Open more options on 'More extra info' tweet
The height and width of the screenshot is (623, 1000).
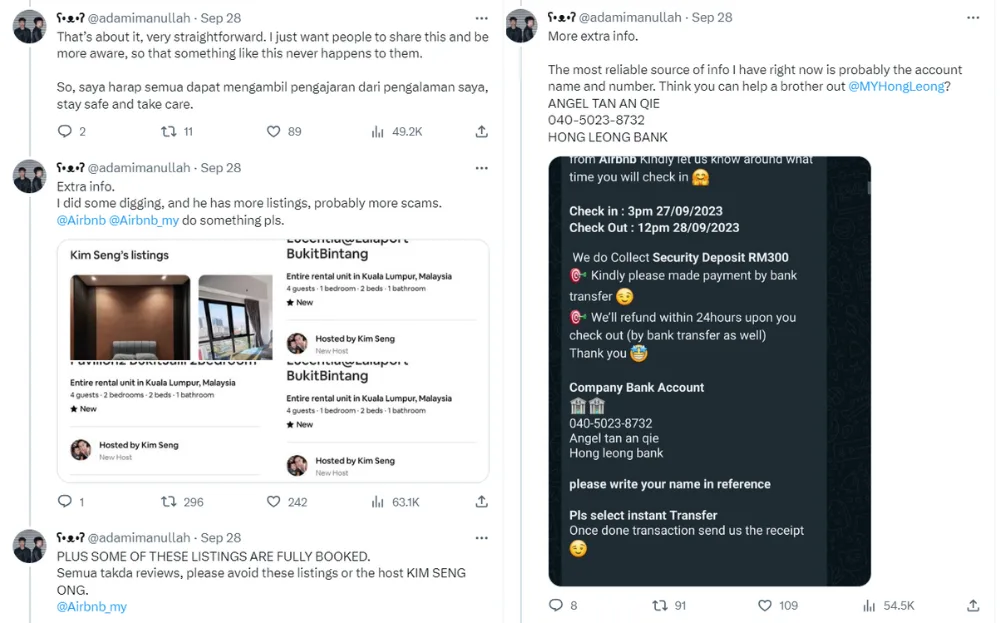pos(973,18)
